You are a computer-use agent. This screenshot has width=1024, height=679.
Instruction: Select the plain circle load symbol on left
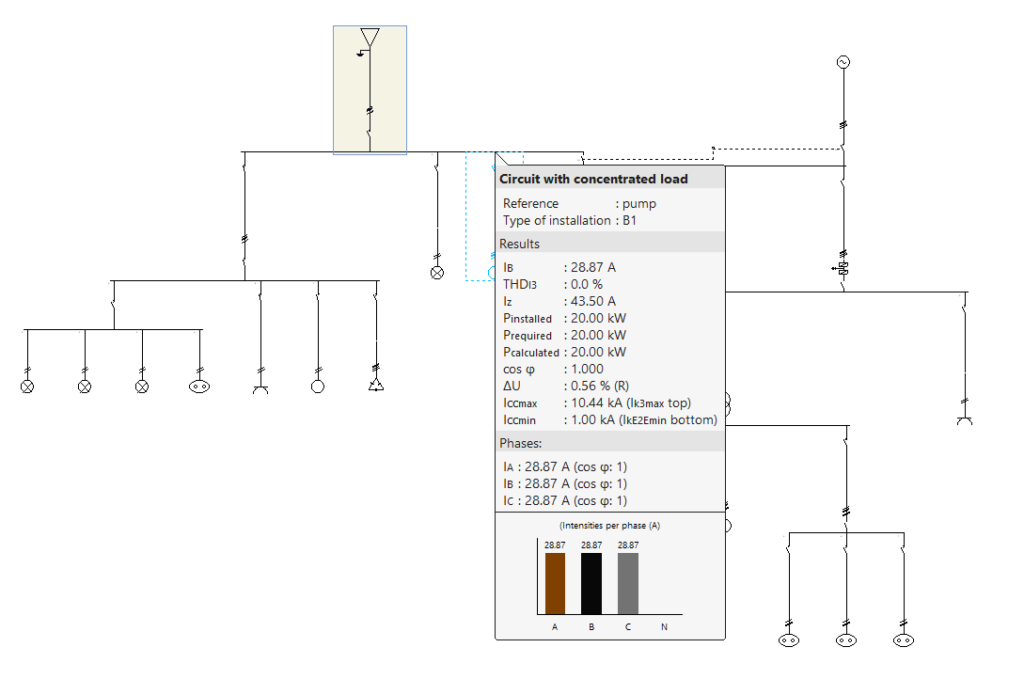[318, 386]
